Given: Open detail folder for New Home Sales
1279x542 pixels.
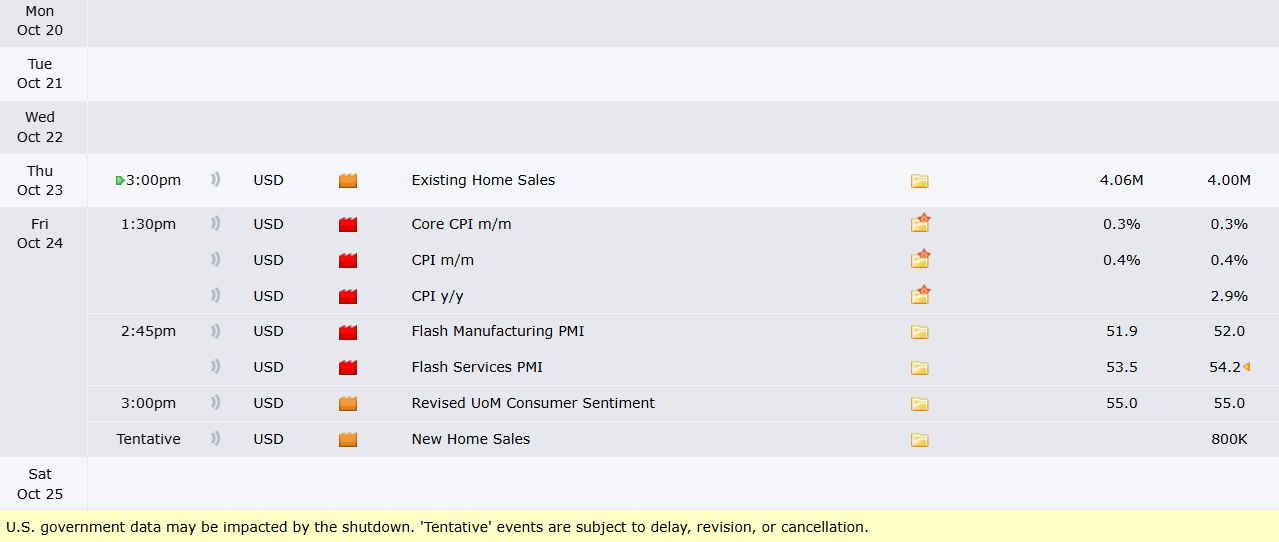Looking at the screenshot, I should [919, 440].
